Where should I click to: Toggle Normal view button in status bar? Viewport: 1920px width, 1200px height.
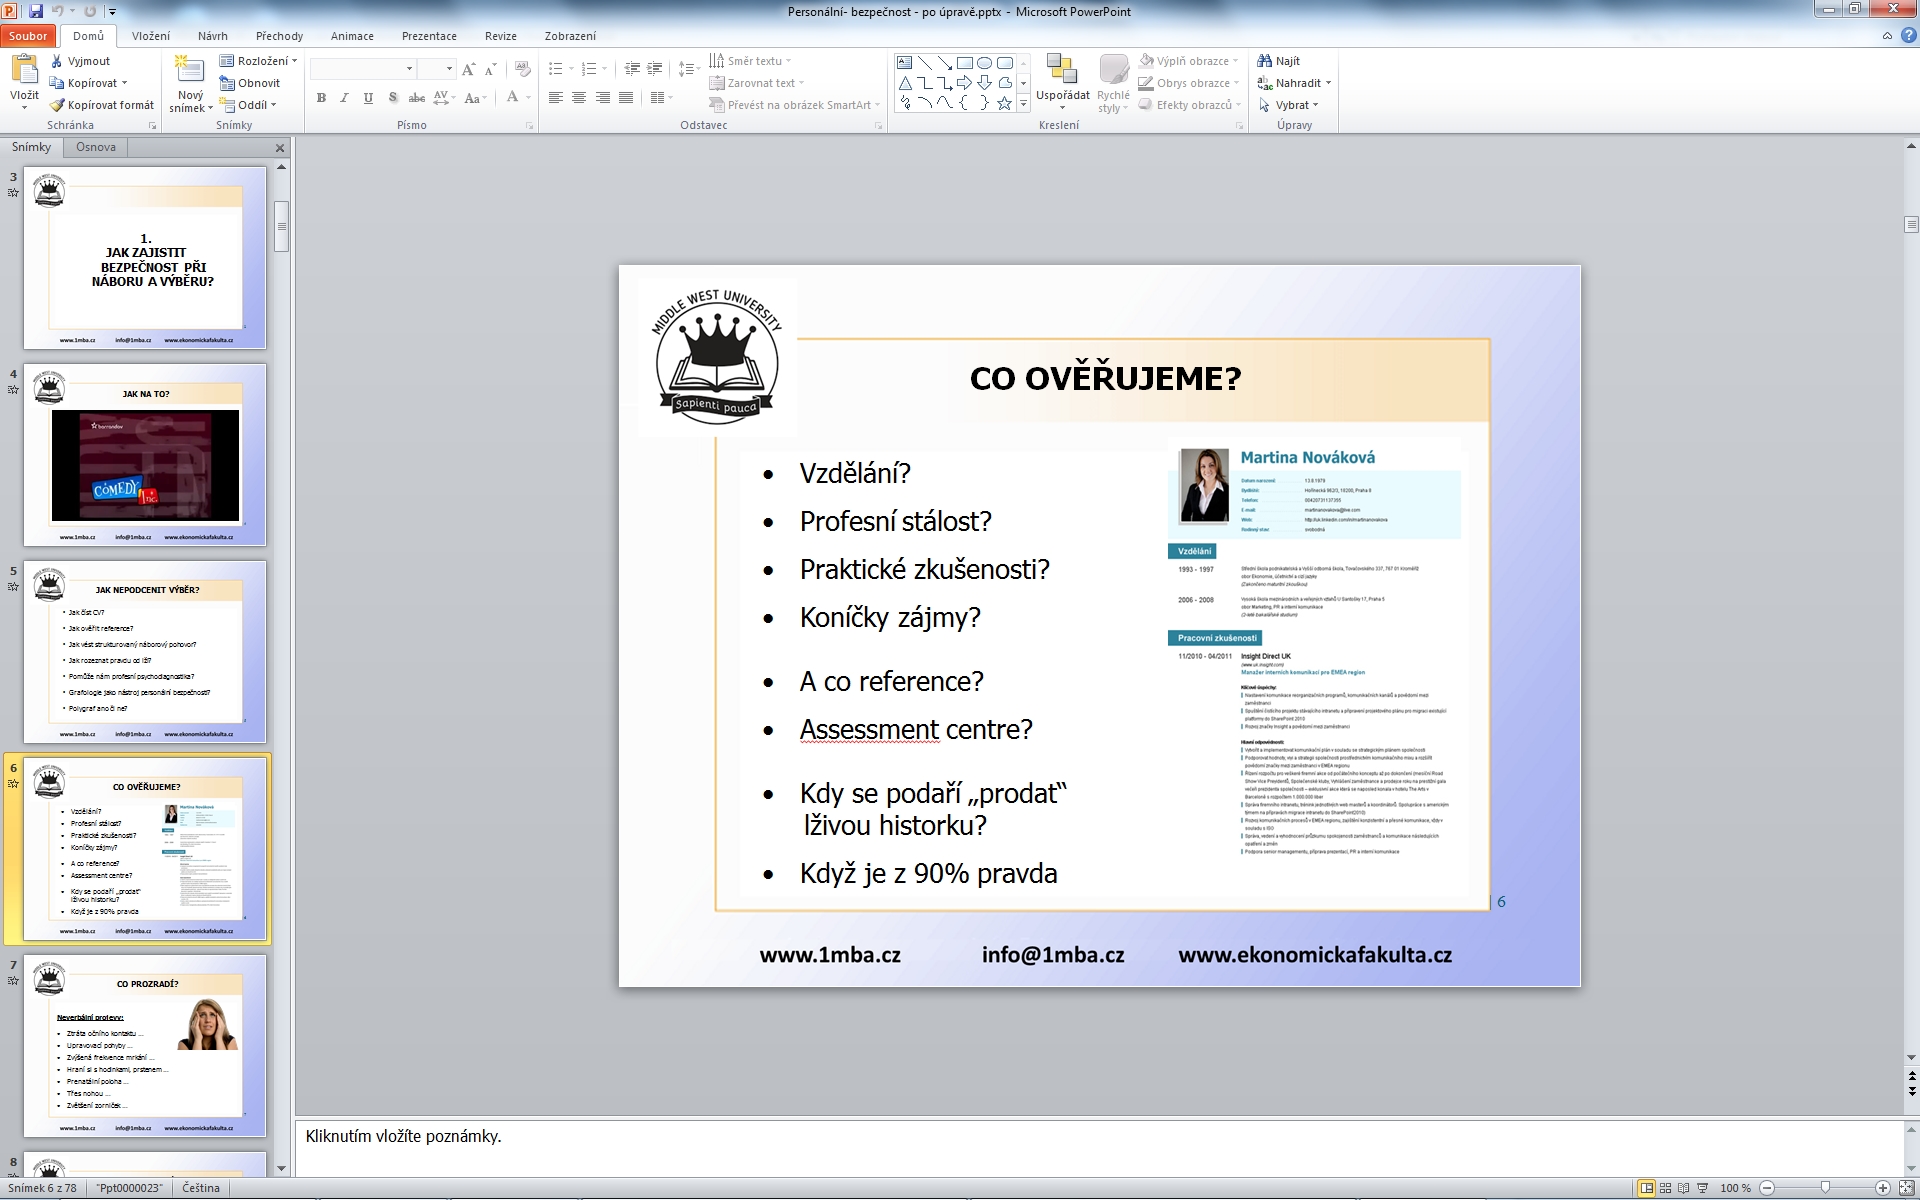pos(1646,1188)
